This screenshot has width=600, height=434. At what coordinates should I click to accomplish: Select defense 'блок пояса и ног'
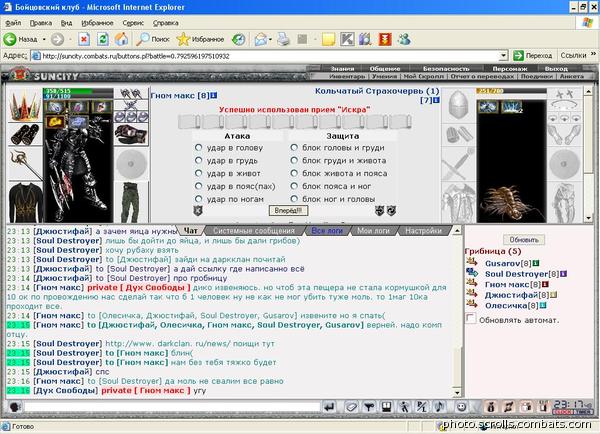point(294,186)
